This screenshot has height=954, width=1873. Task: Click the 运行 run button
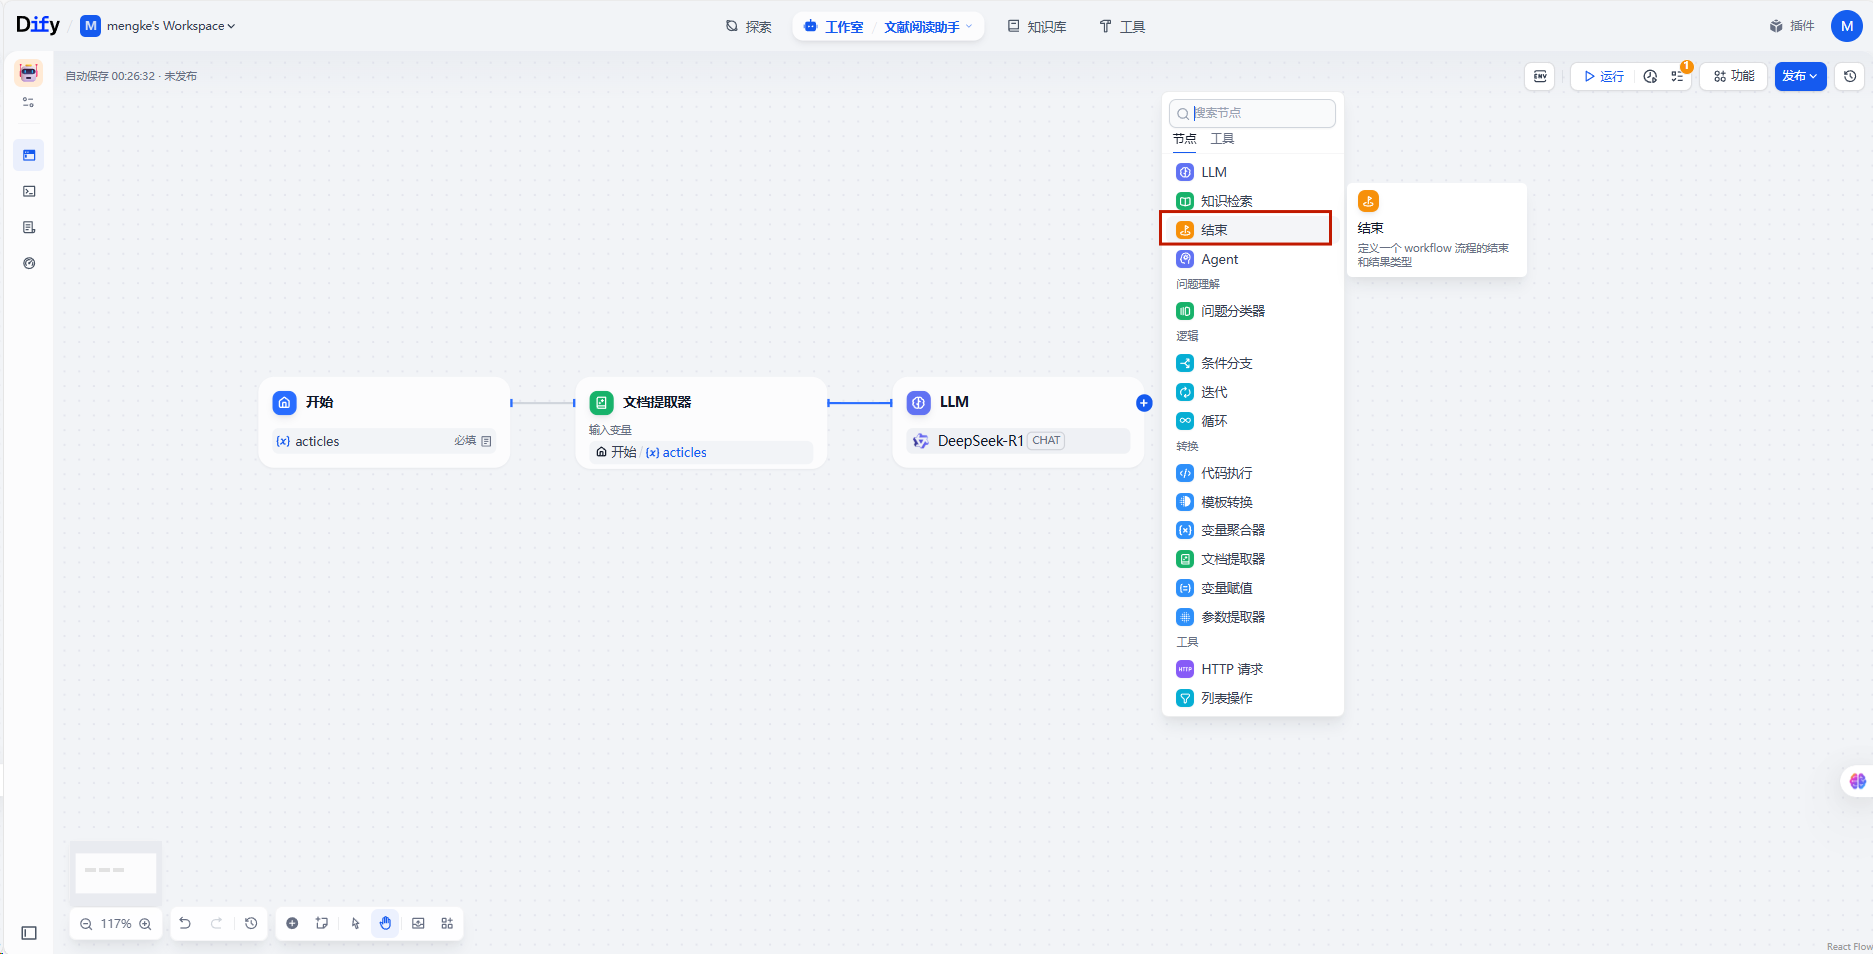coord(1604,76)
